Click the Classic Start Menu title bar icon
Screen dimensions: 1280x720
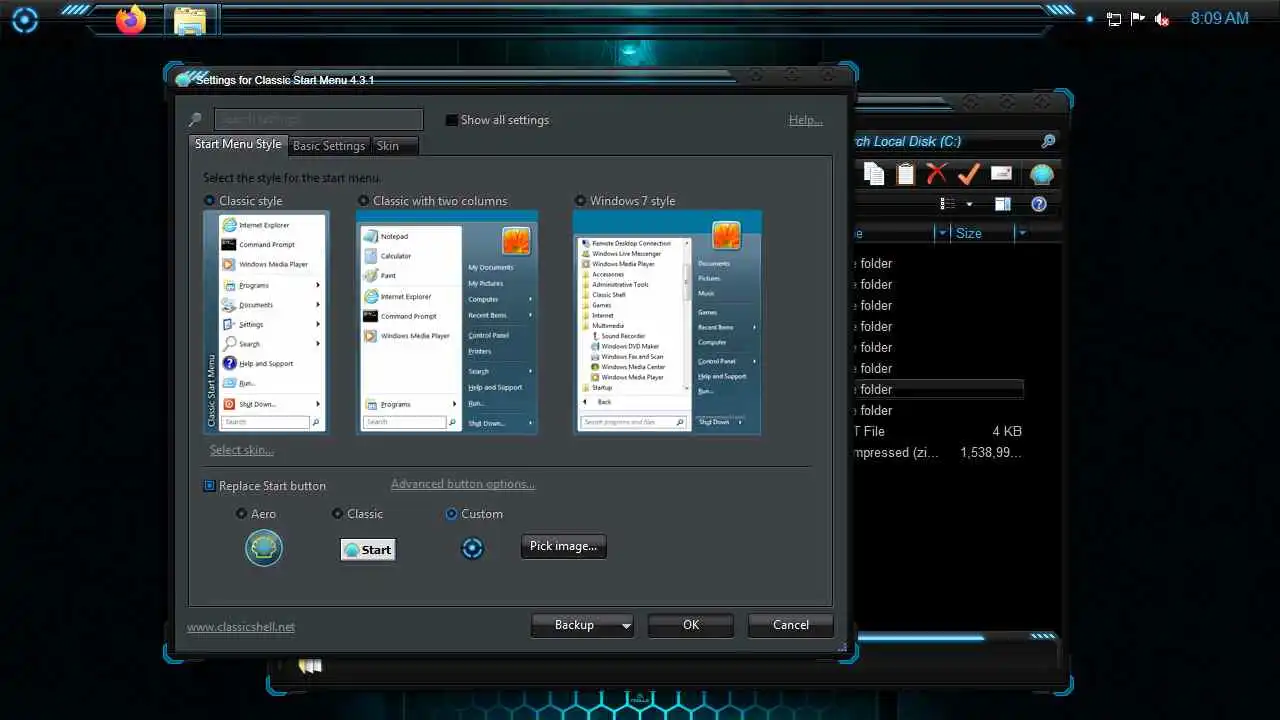(183, 79)
